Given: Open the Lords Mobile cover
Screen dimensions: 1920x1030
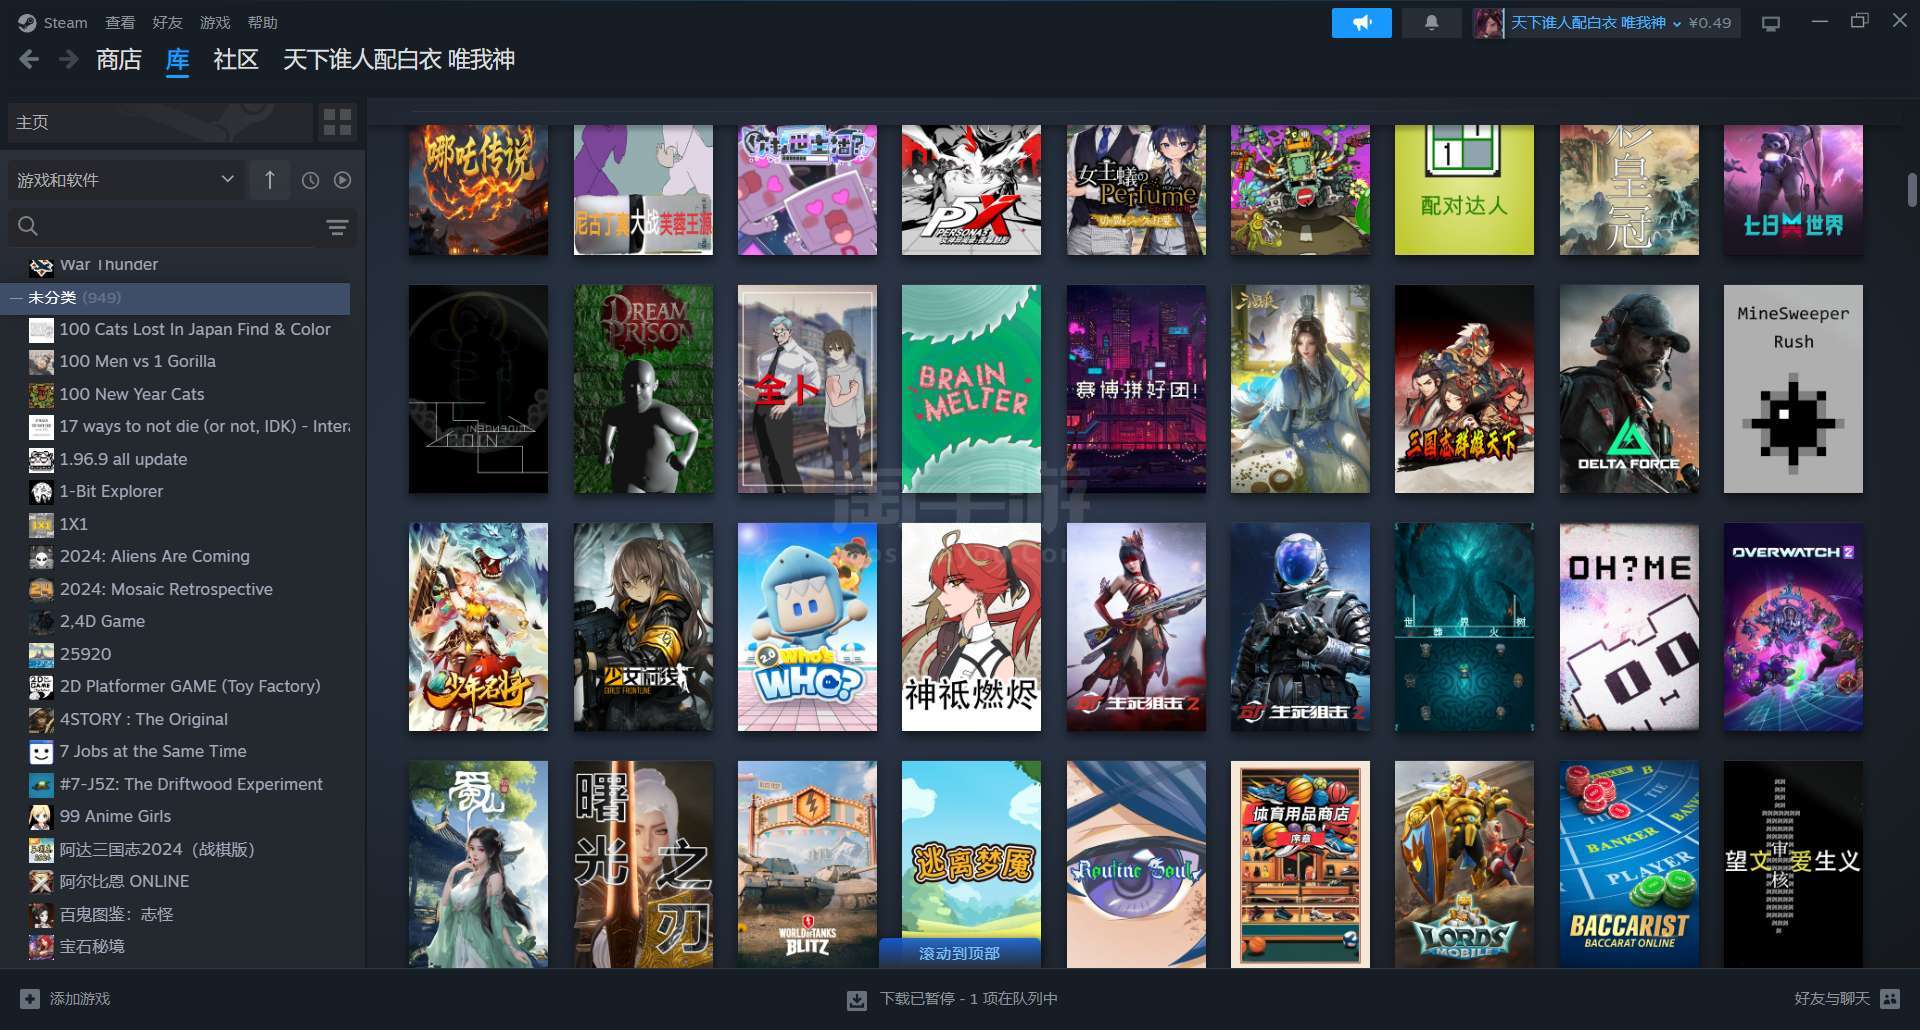Looking at the screenshot, I should [x=1464, y=864].
